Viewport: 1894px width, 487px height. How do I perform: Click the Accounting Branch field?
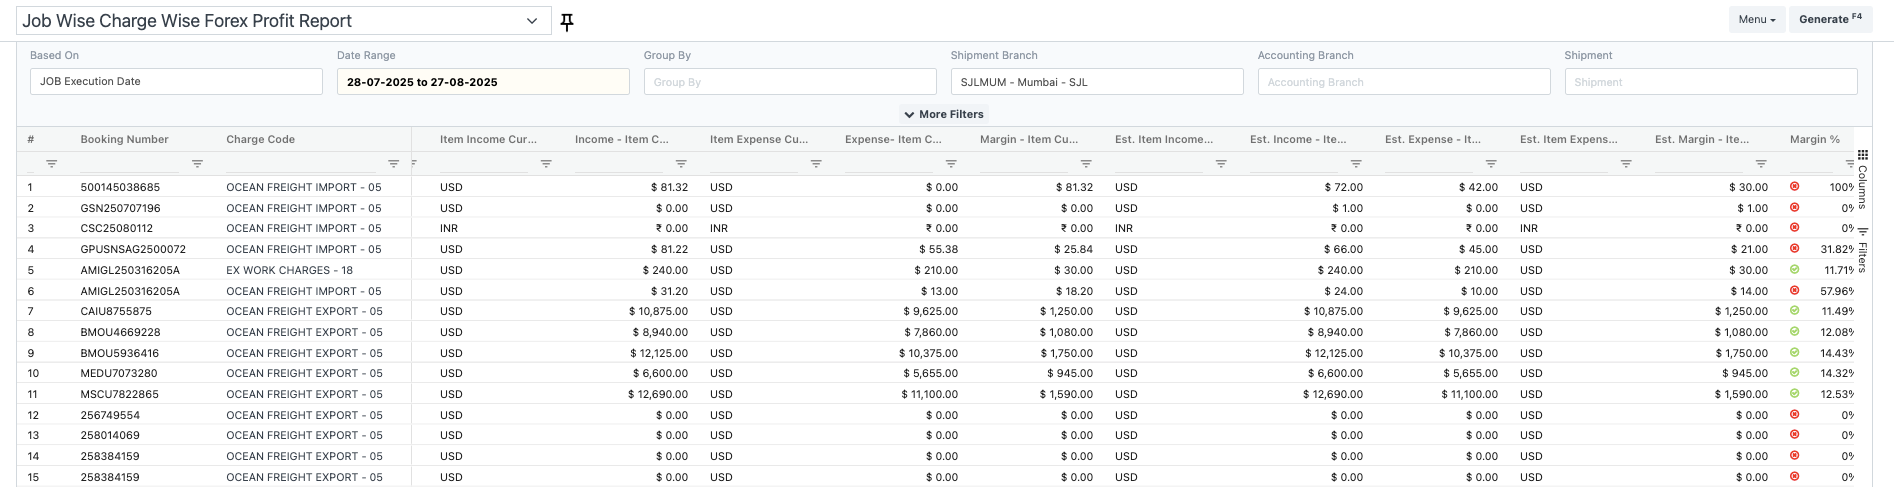coord(1403,82)
